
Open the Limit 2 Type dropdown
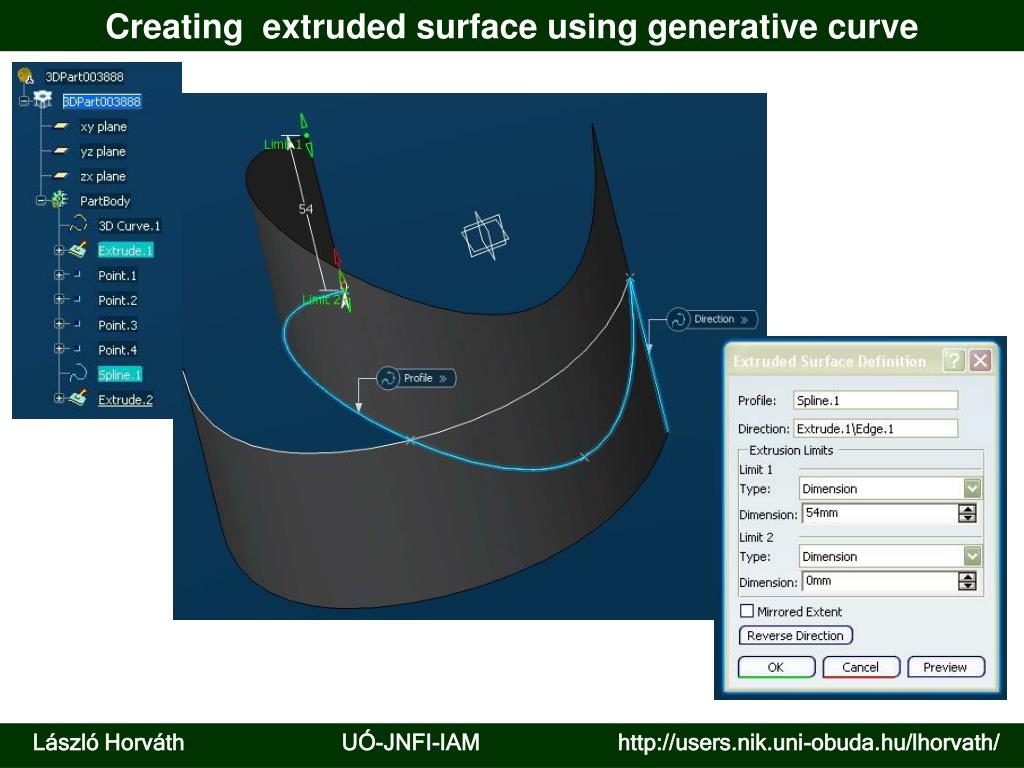(972, 556)
